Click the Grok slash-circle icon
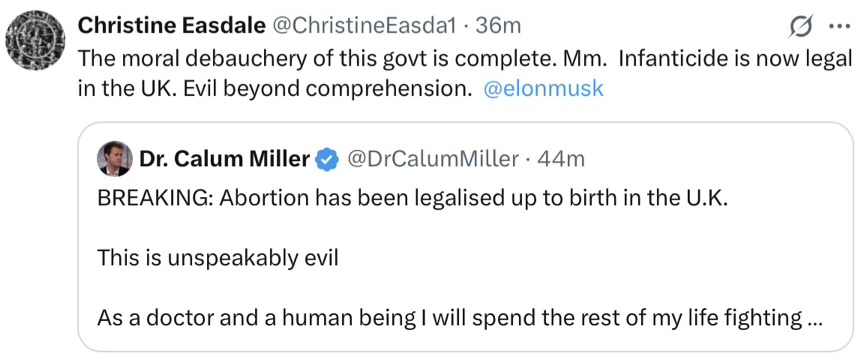 point(800,27)
